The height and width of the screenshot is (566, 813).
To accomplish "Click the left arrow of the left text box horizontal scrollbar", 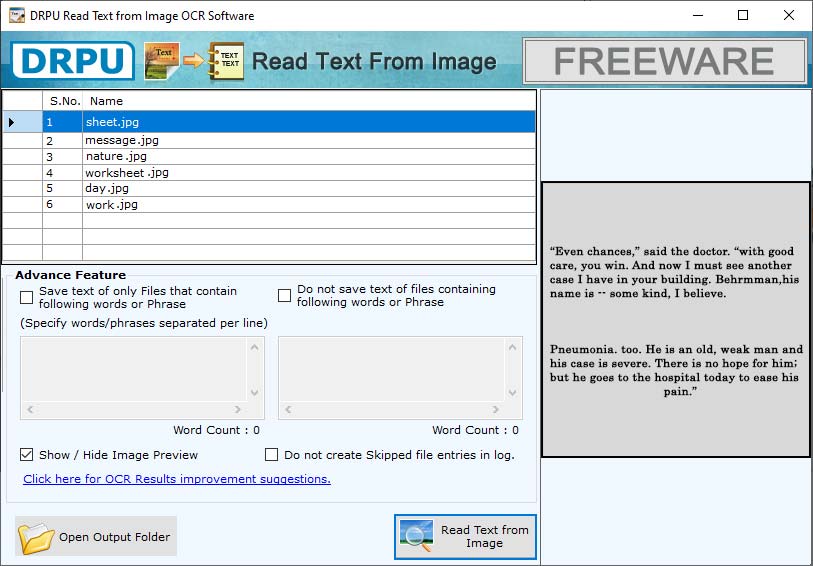I will click(30, 409).
